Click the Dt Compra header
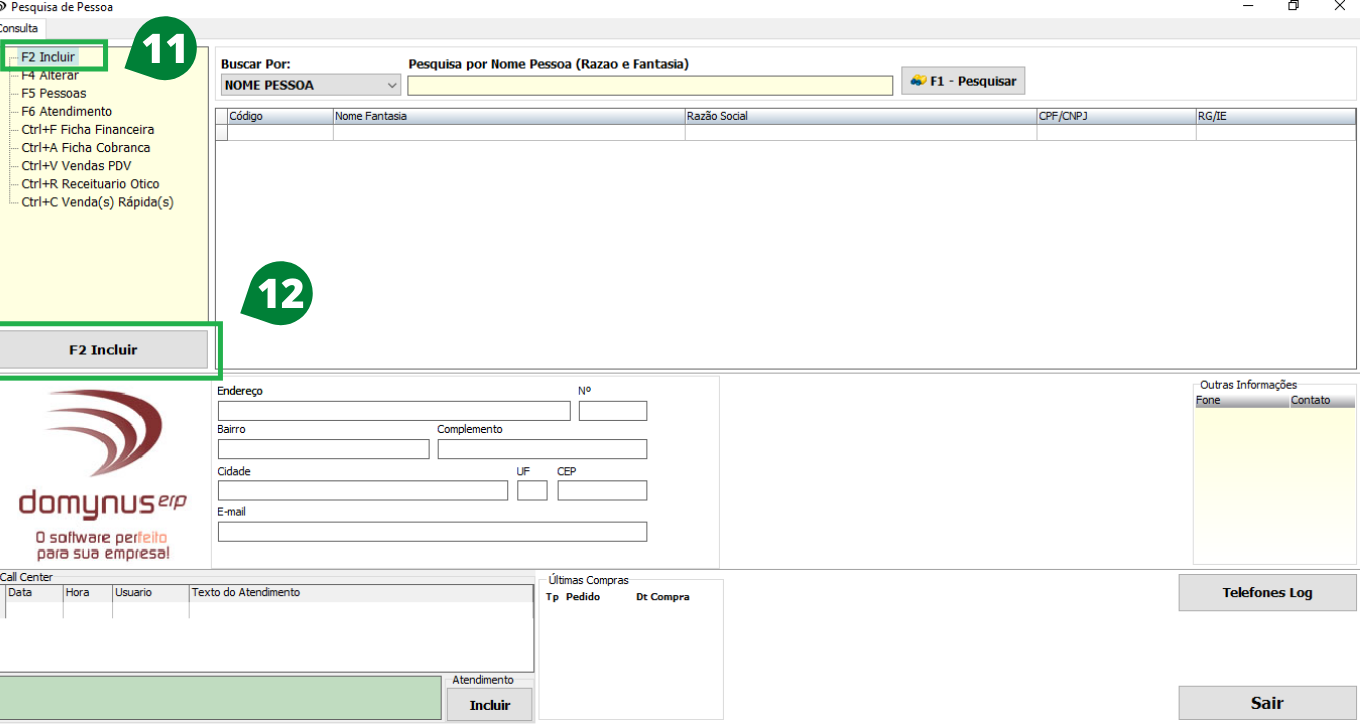This screenshot has height=726, width=1360. pos(663,597)
